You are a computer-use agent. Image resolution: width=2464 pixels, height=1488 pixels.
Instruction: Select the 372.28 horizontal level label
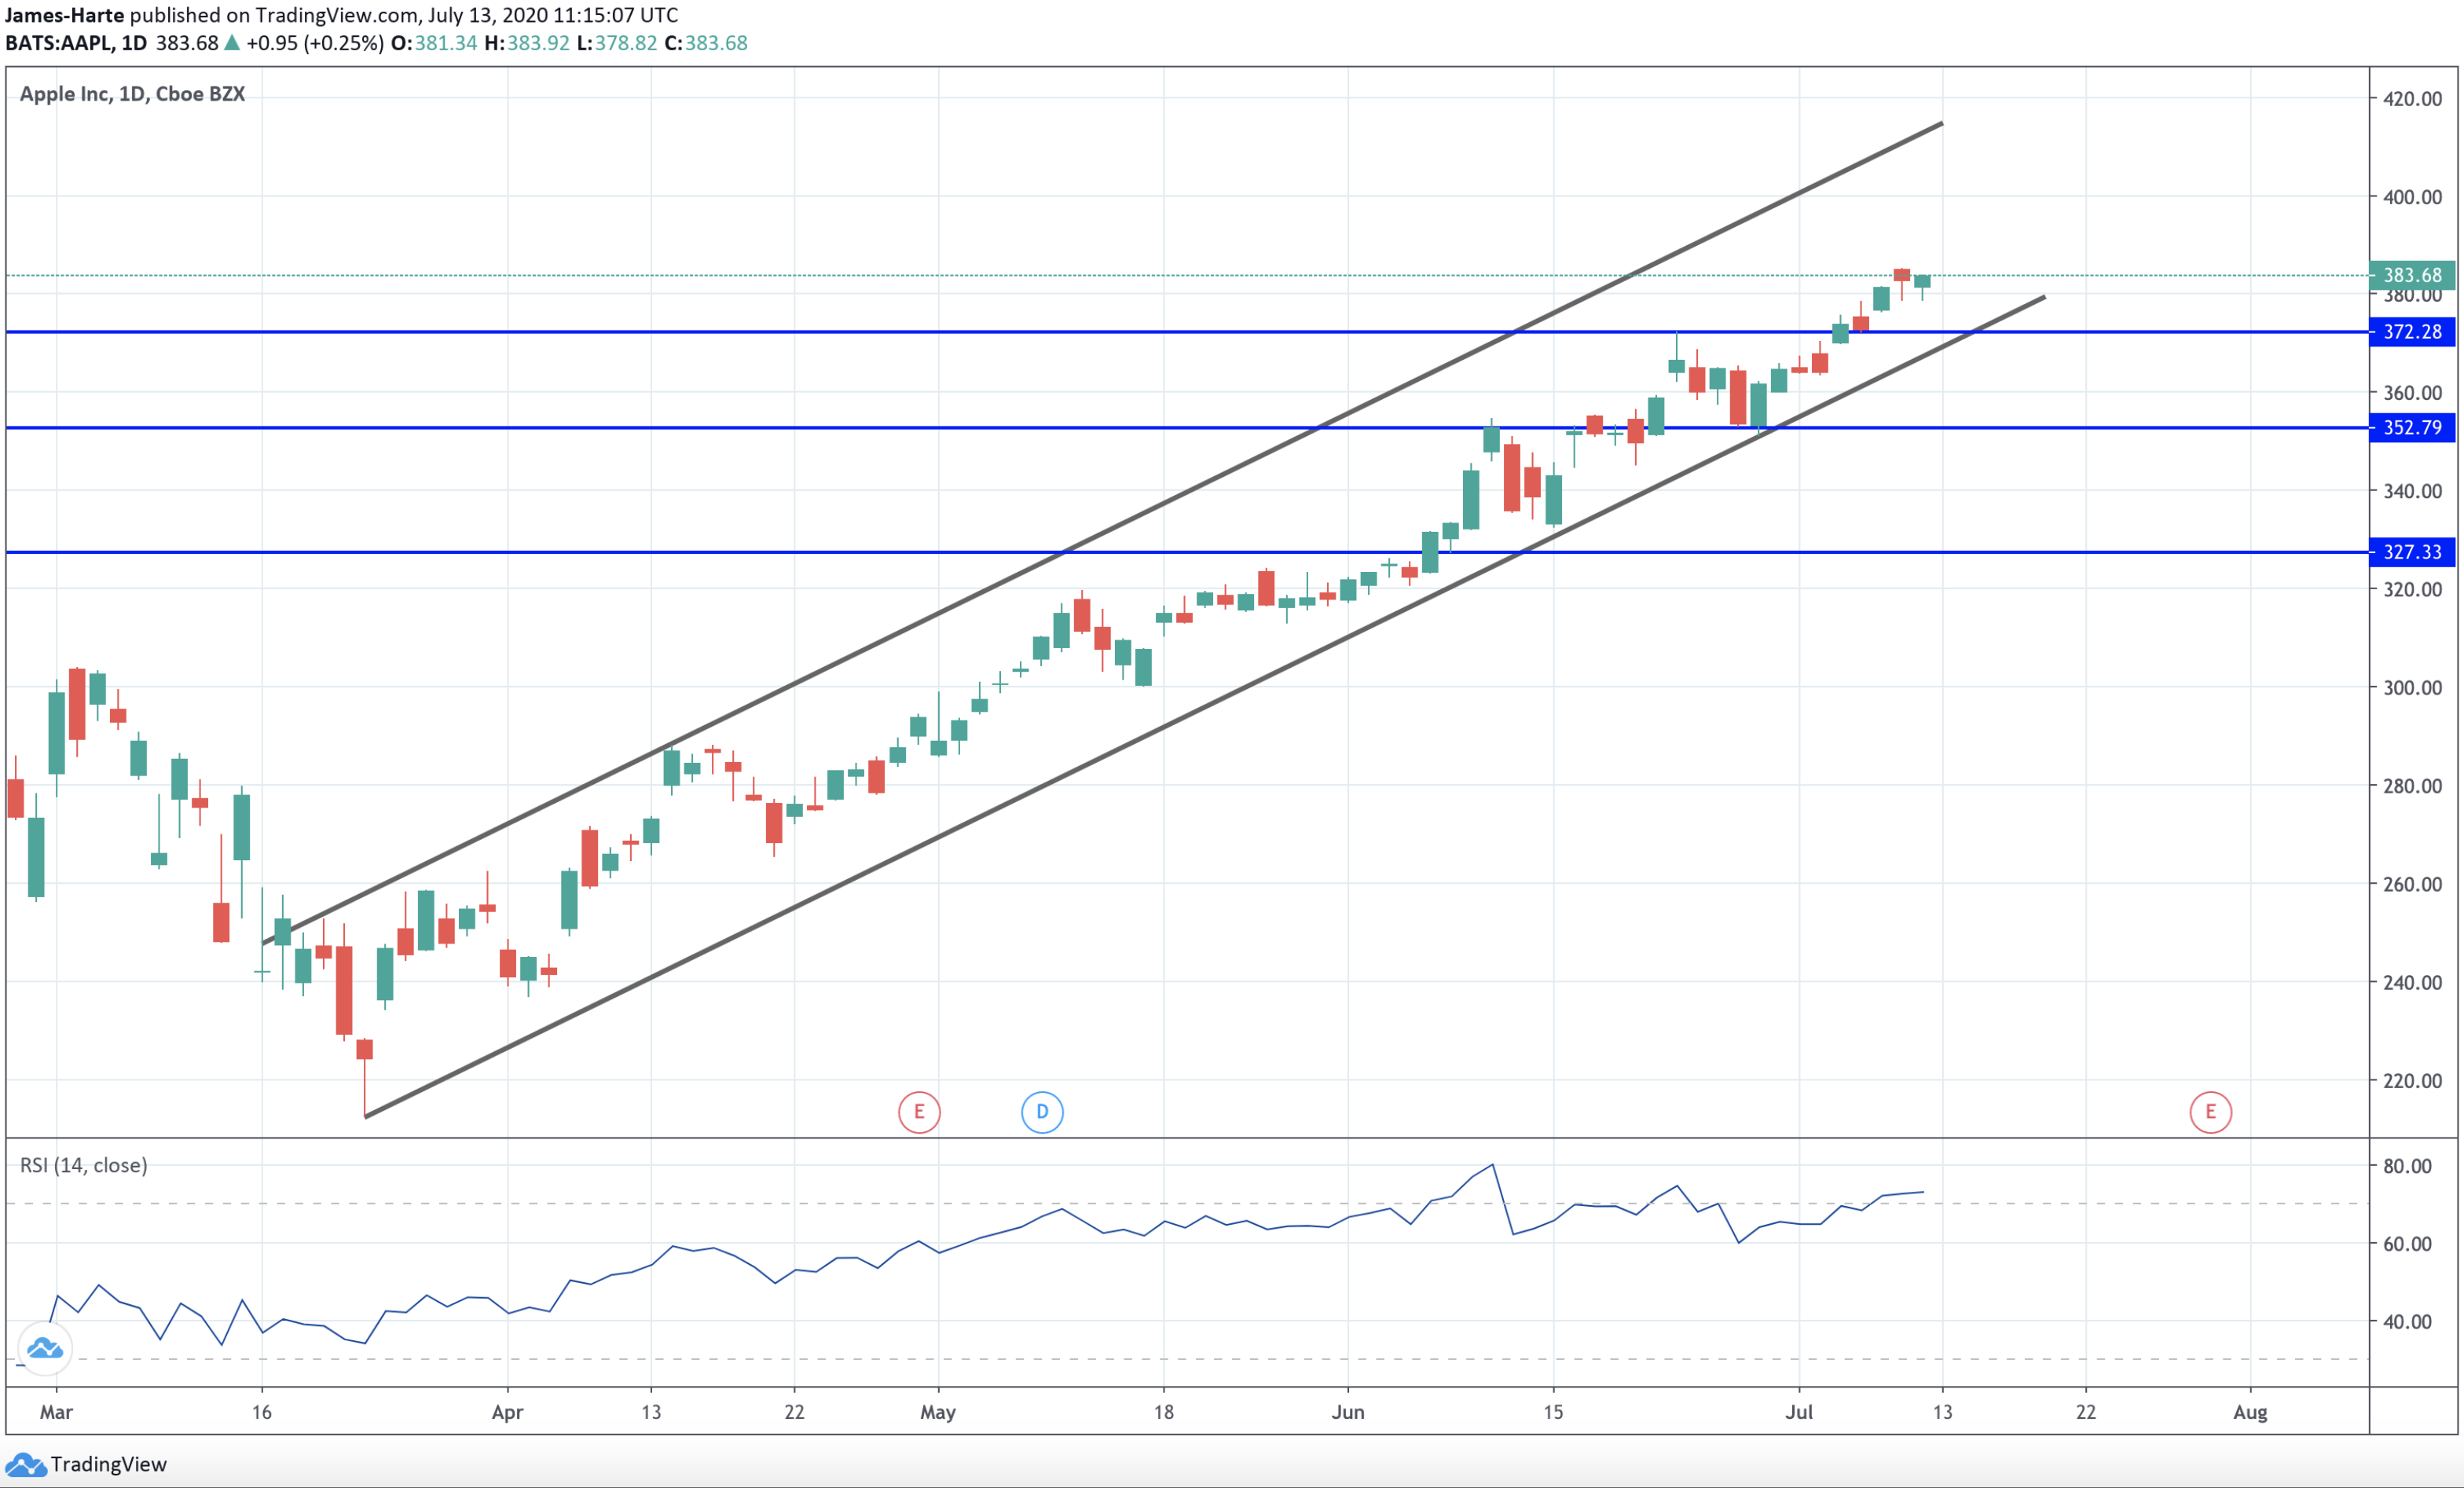(x=2411, y=332)
